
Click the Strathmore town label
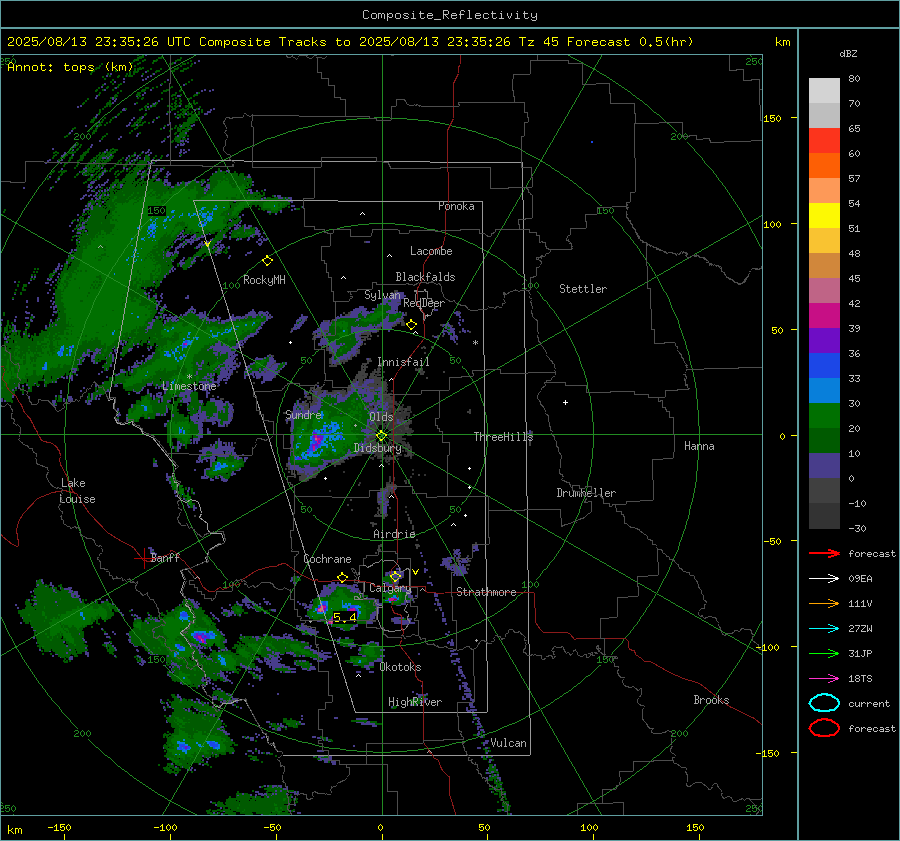click(x=486, y=592)
